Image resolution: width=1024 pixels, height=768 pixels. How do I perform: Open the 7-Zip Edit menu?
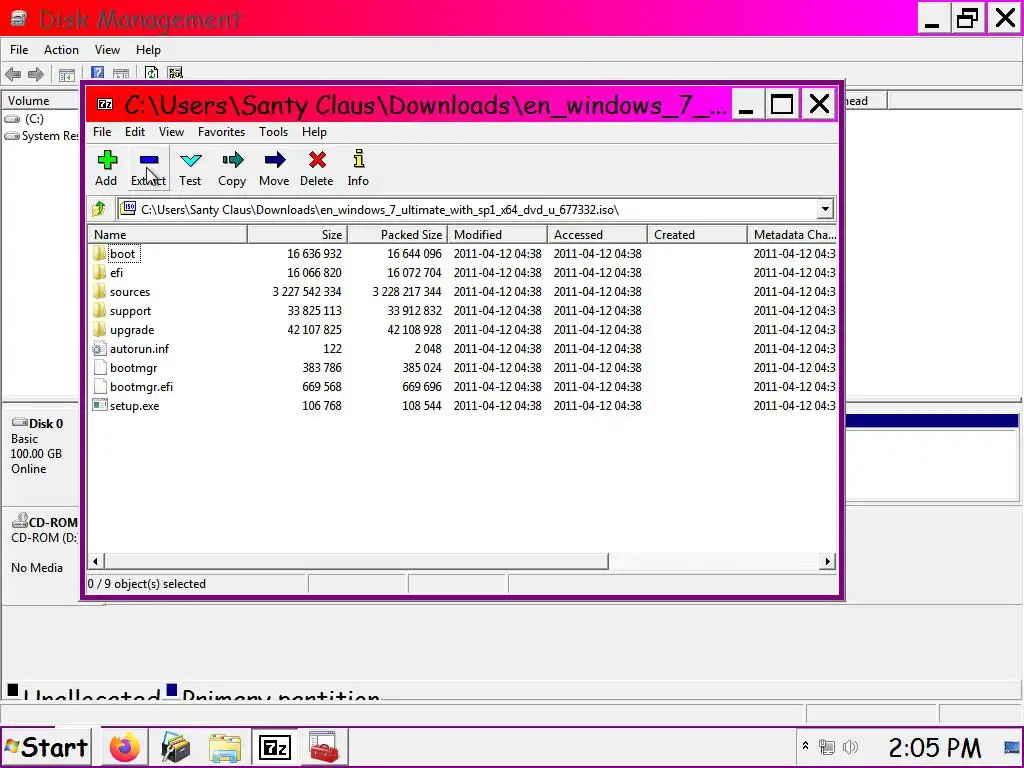(135, 132)
